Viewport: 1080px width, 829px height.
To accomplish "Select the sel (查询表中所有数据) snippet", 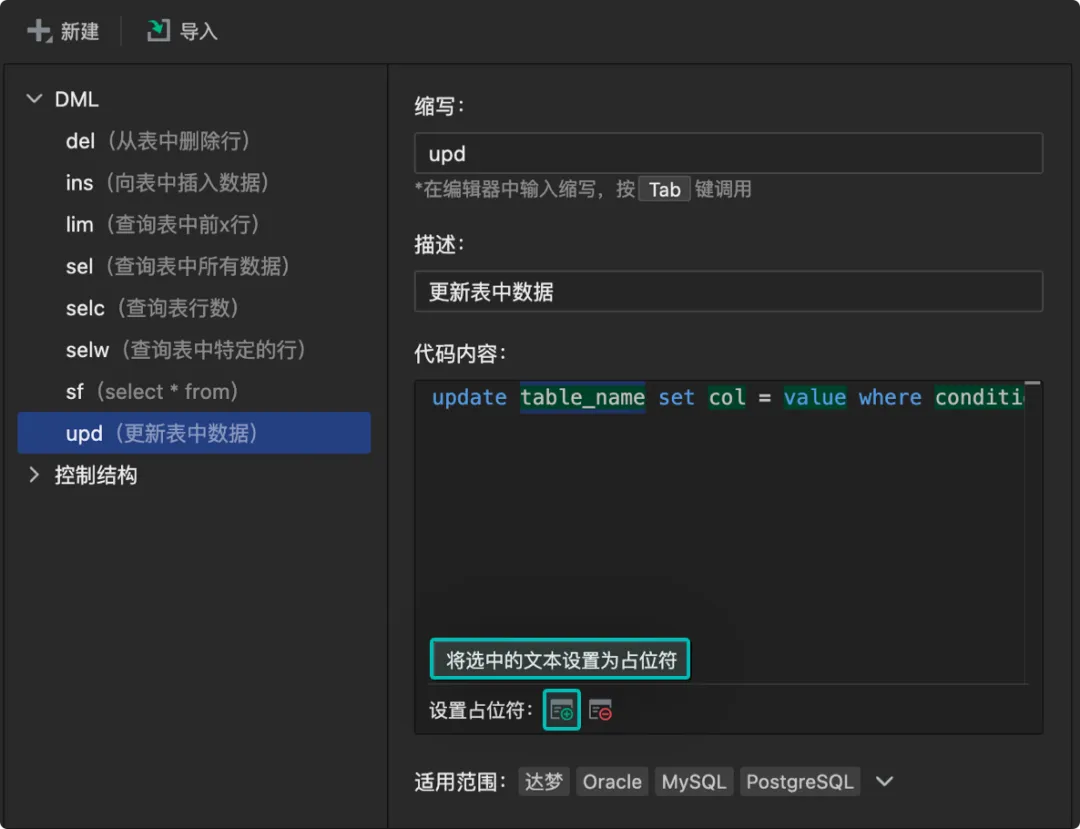I will (194, 266).
